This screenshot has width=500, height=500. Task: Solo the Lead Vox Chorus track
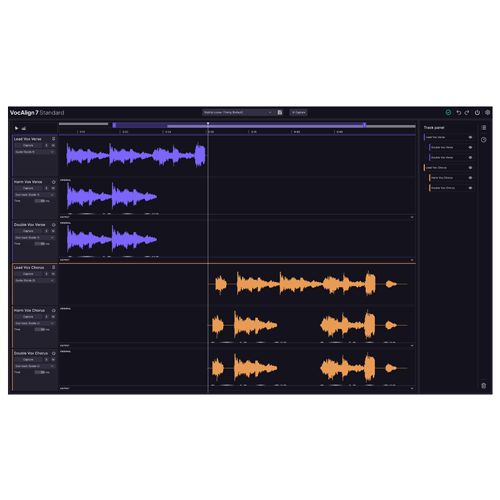pos(46,274)
